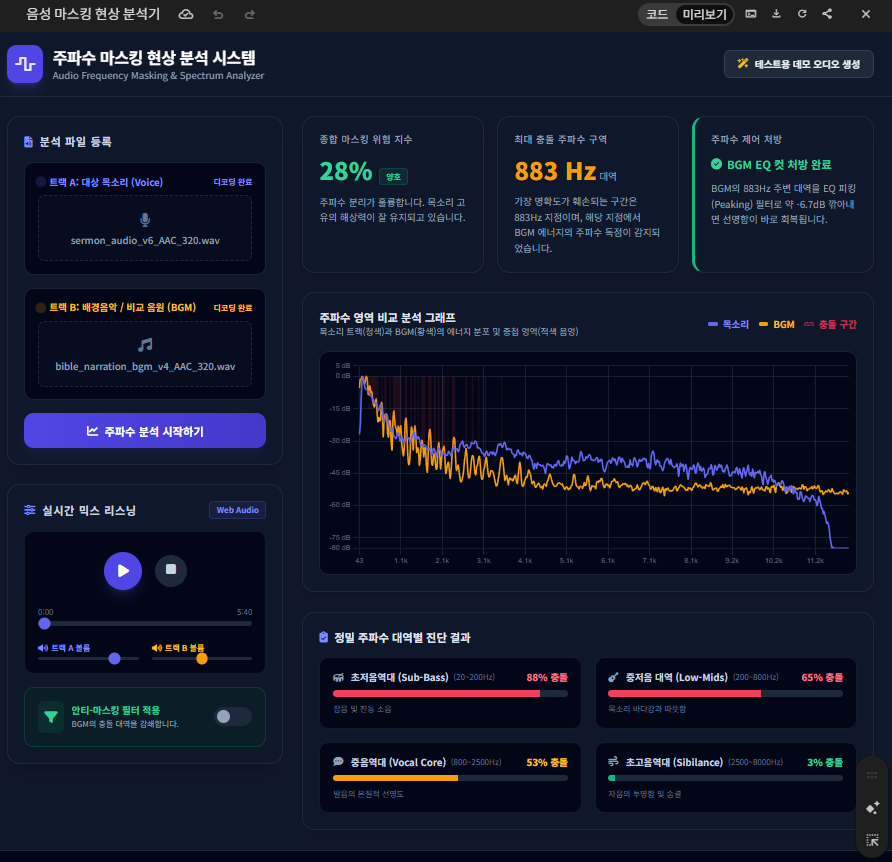Adjust the 트랙 B 볼륨 slider
The height and width of the screenshot is (862, 892).
point(202,658)
